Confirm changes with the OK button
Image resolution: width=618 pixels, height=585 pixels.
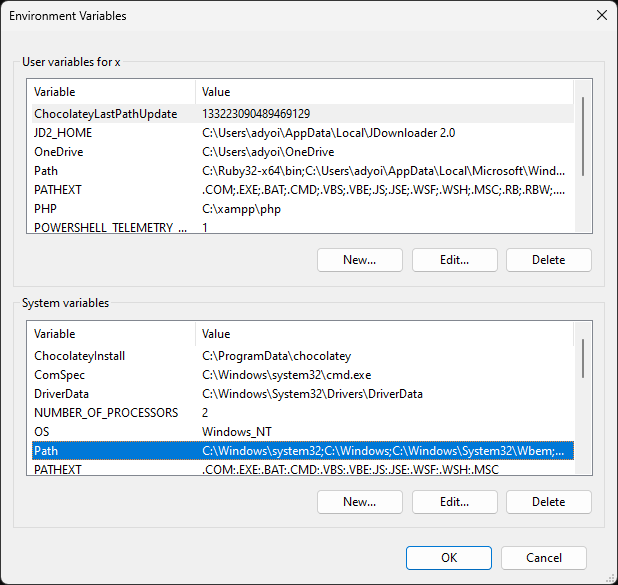click(x=449, y=558)
